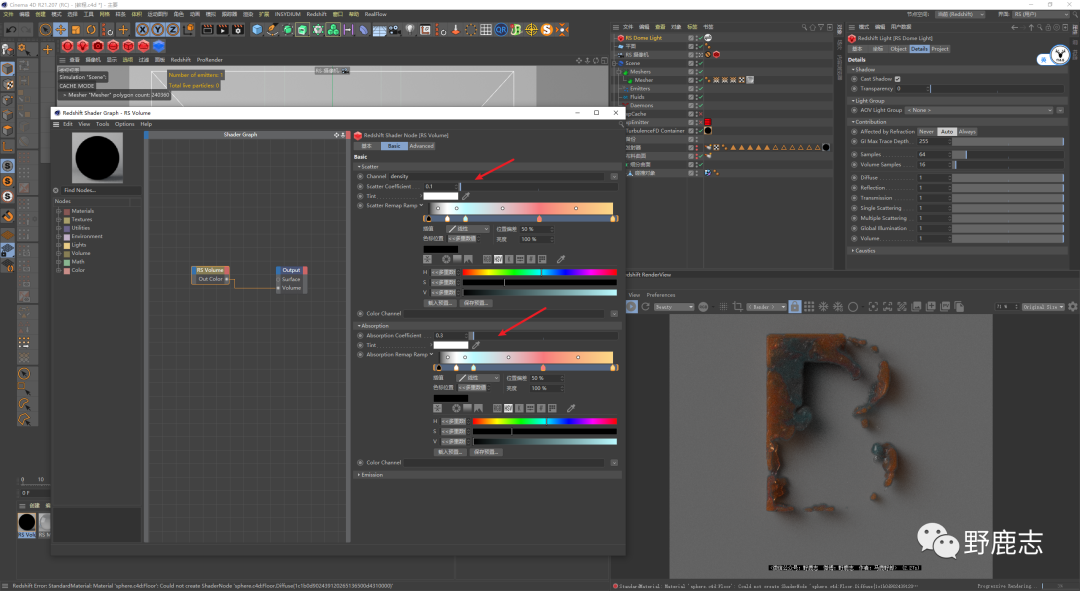Open the Scatter Channel dropdown arrow
The height and width of the screenshot is (591, 1080).
[x=614, y=176]
